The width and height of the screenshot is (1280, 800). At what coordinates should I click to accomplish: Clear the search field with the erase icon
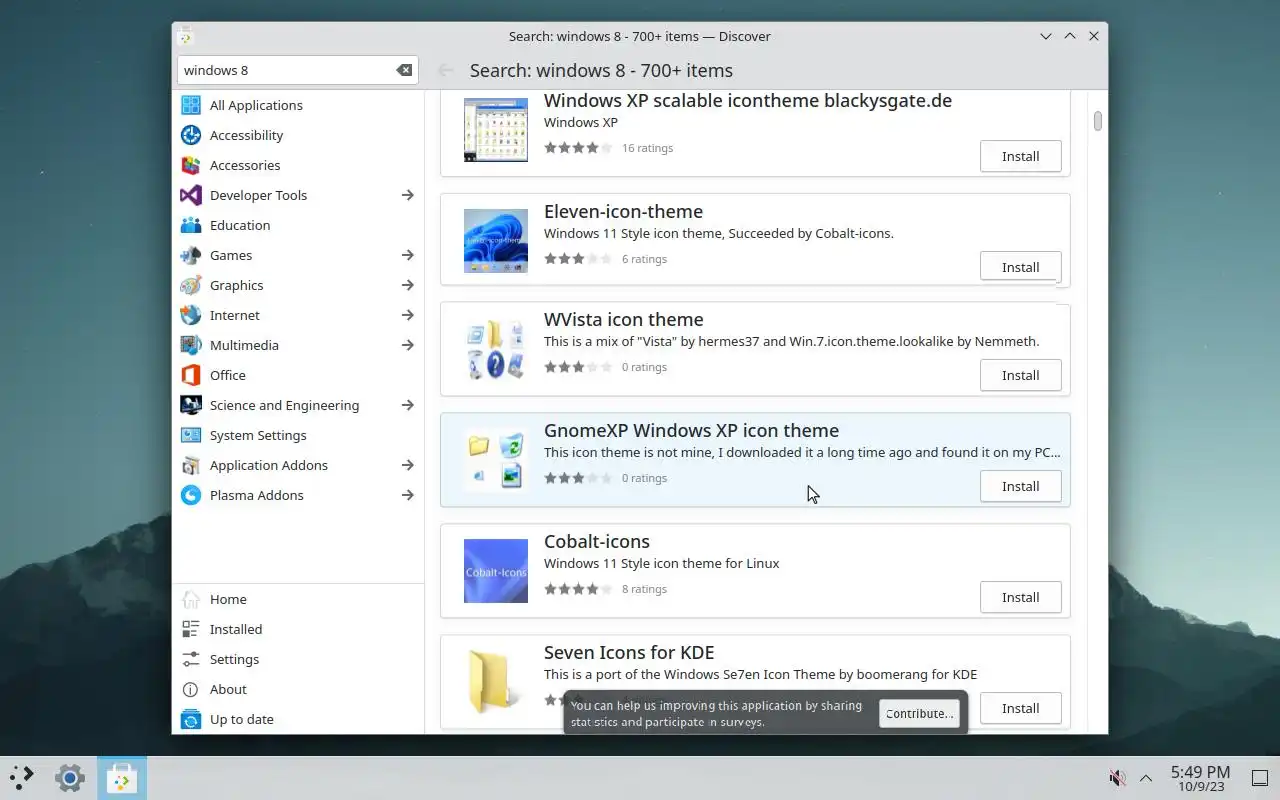[404, 70]
